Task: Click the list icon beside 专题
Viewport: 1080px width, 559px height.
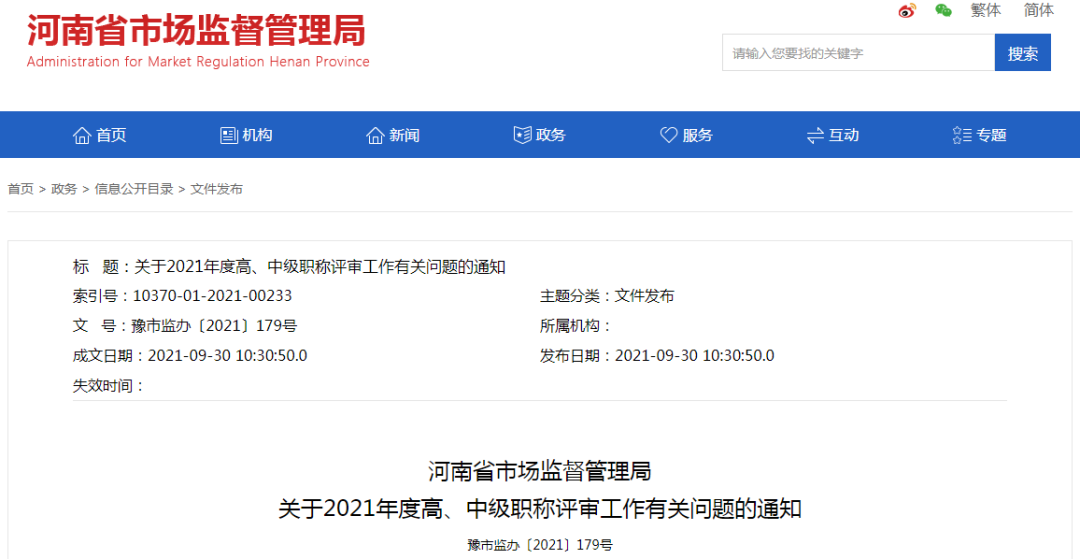Action: pos(962,135)
